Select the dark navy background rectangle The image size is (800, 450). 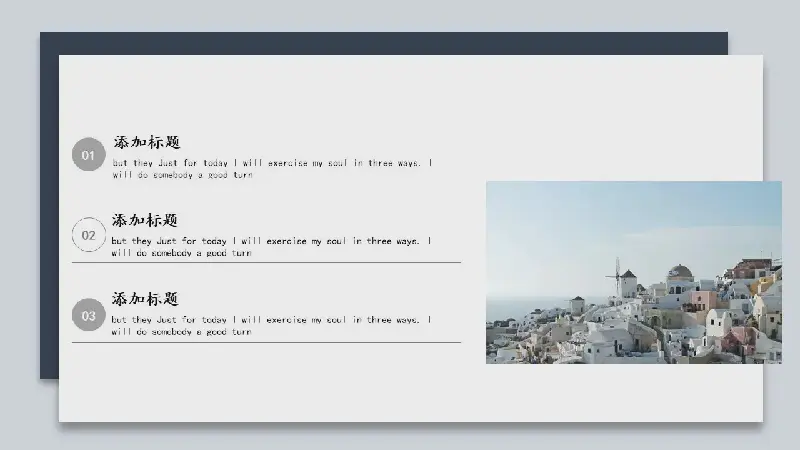[48, 200]
